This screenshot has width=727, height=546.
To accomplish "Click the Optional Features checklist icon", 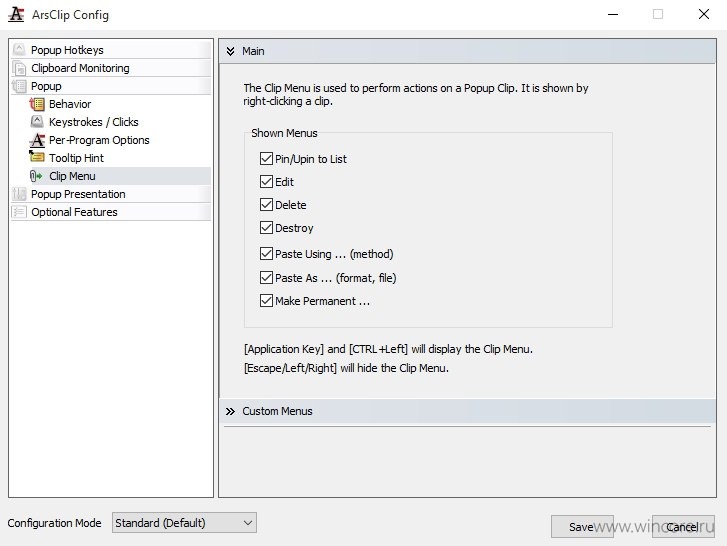I will [x=19, y=212].
